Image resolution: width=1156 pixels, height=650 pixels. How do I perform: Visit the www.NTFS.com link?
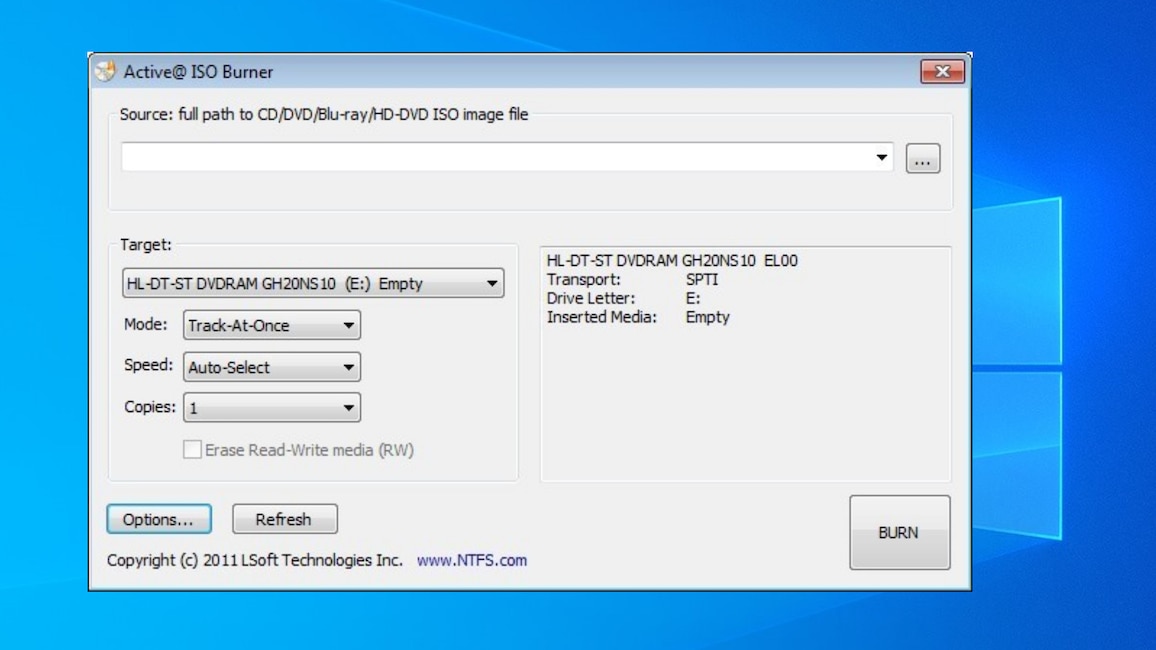click(472, 561)
